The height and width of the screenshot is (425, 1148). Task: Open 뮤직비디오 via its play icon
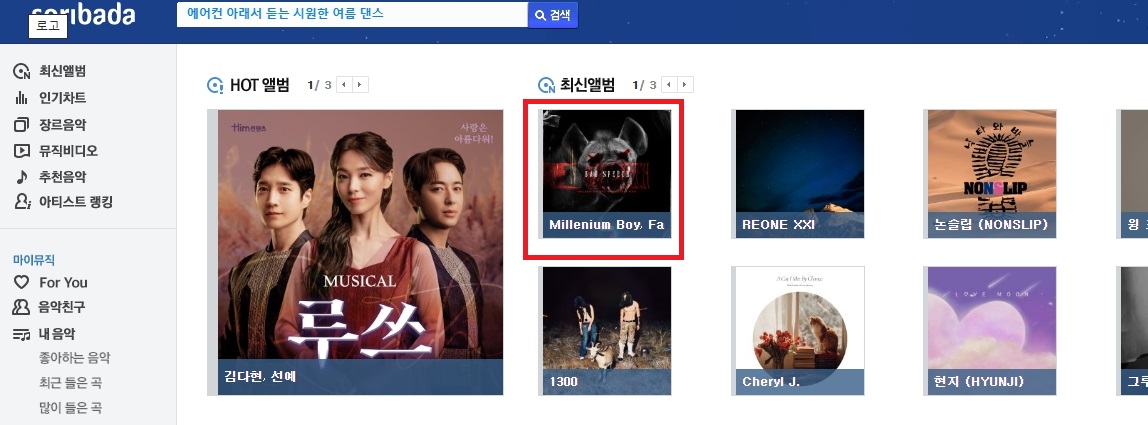(21, 151)
